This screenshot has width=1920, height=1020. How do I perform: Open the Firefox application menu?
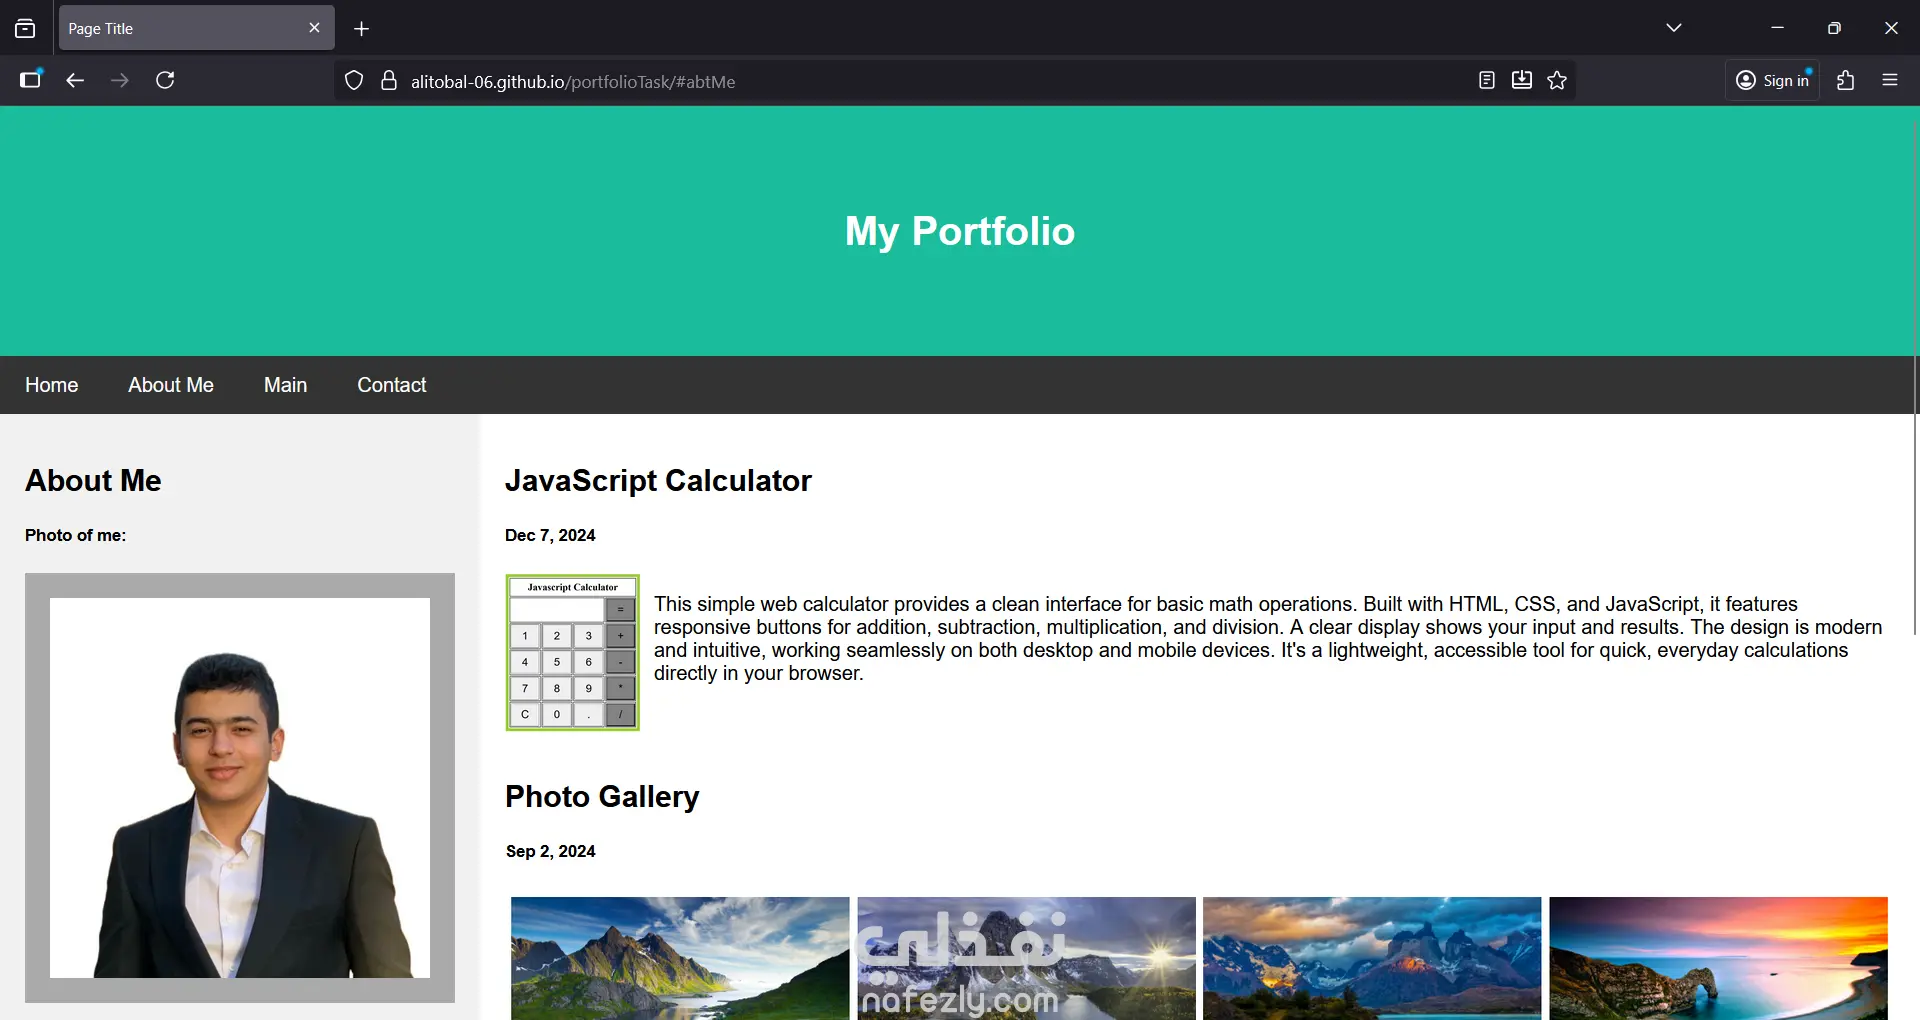1890,80
